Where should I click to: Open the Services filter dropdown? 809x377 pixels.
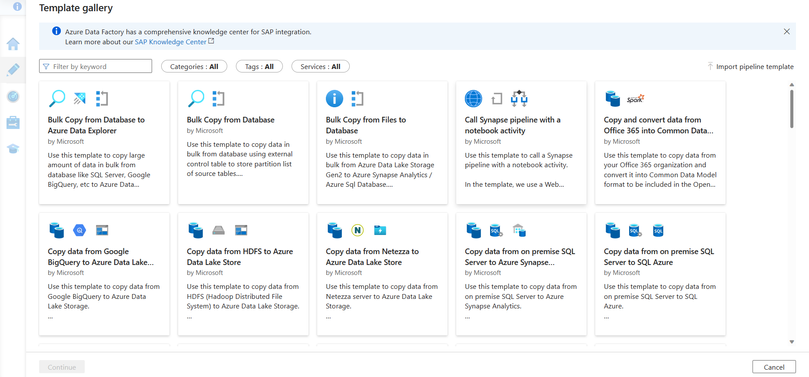point(320,67)
